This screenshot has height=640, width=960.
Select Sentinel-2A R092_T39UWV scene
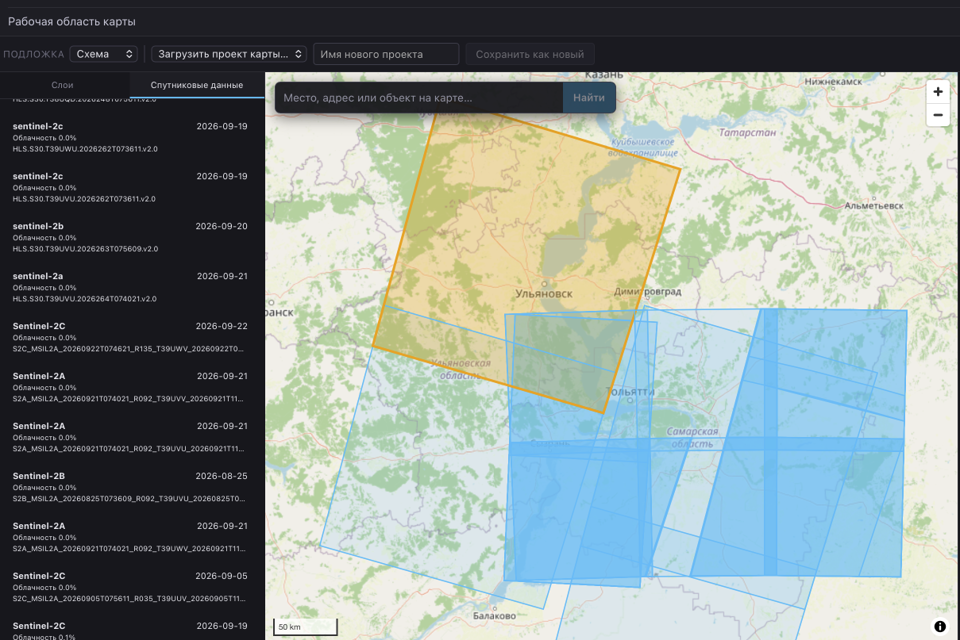pos(130,537)
